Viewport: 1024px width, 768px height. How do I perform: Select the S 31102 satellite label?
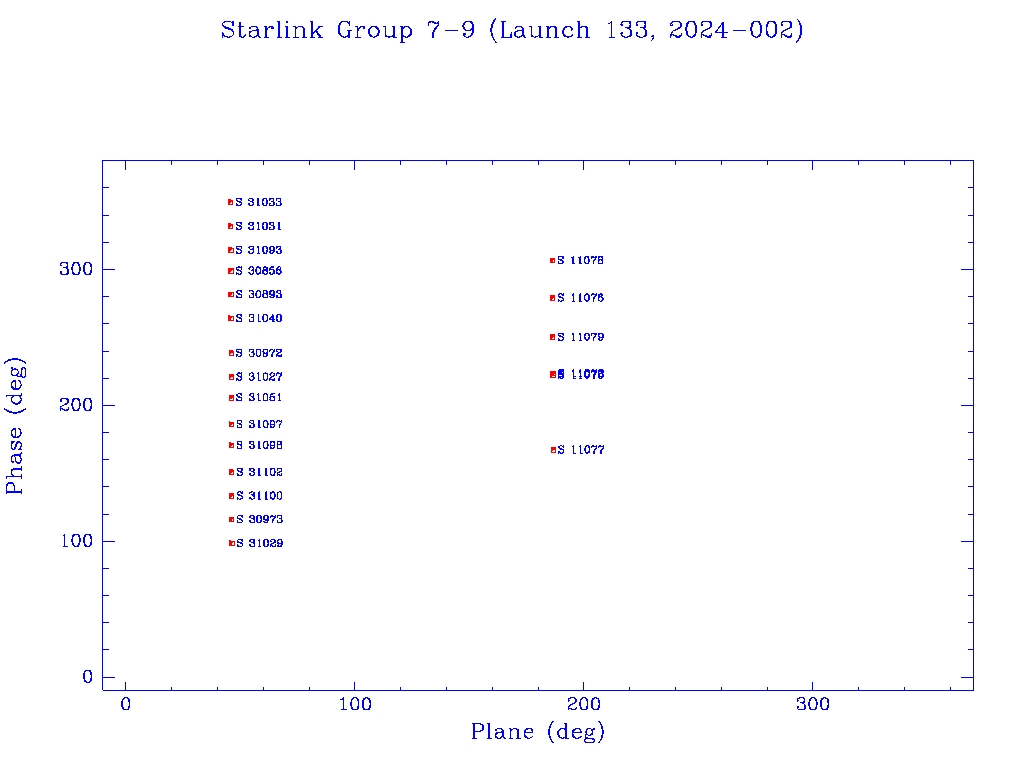(260, 472)
